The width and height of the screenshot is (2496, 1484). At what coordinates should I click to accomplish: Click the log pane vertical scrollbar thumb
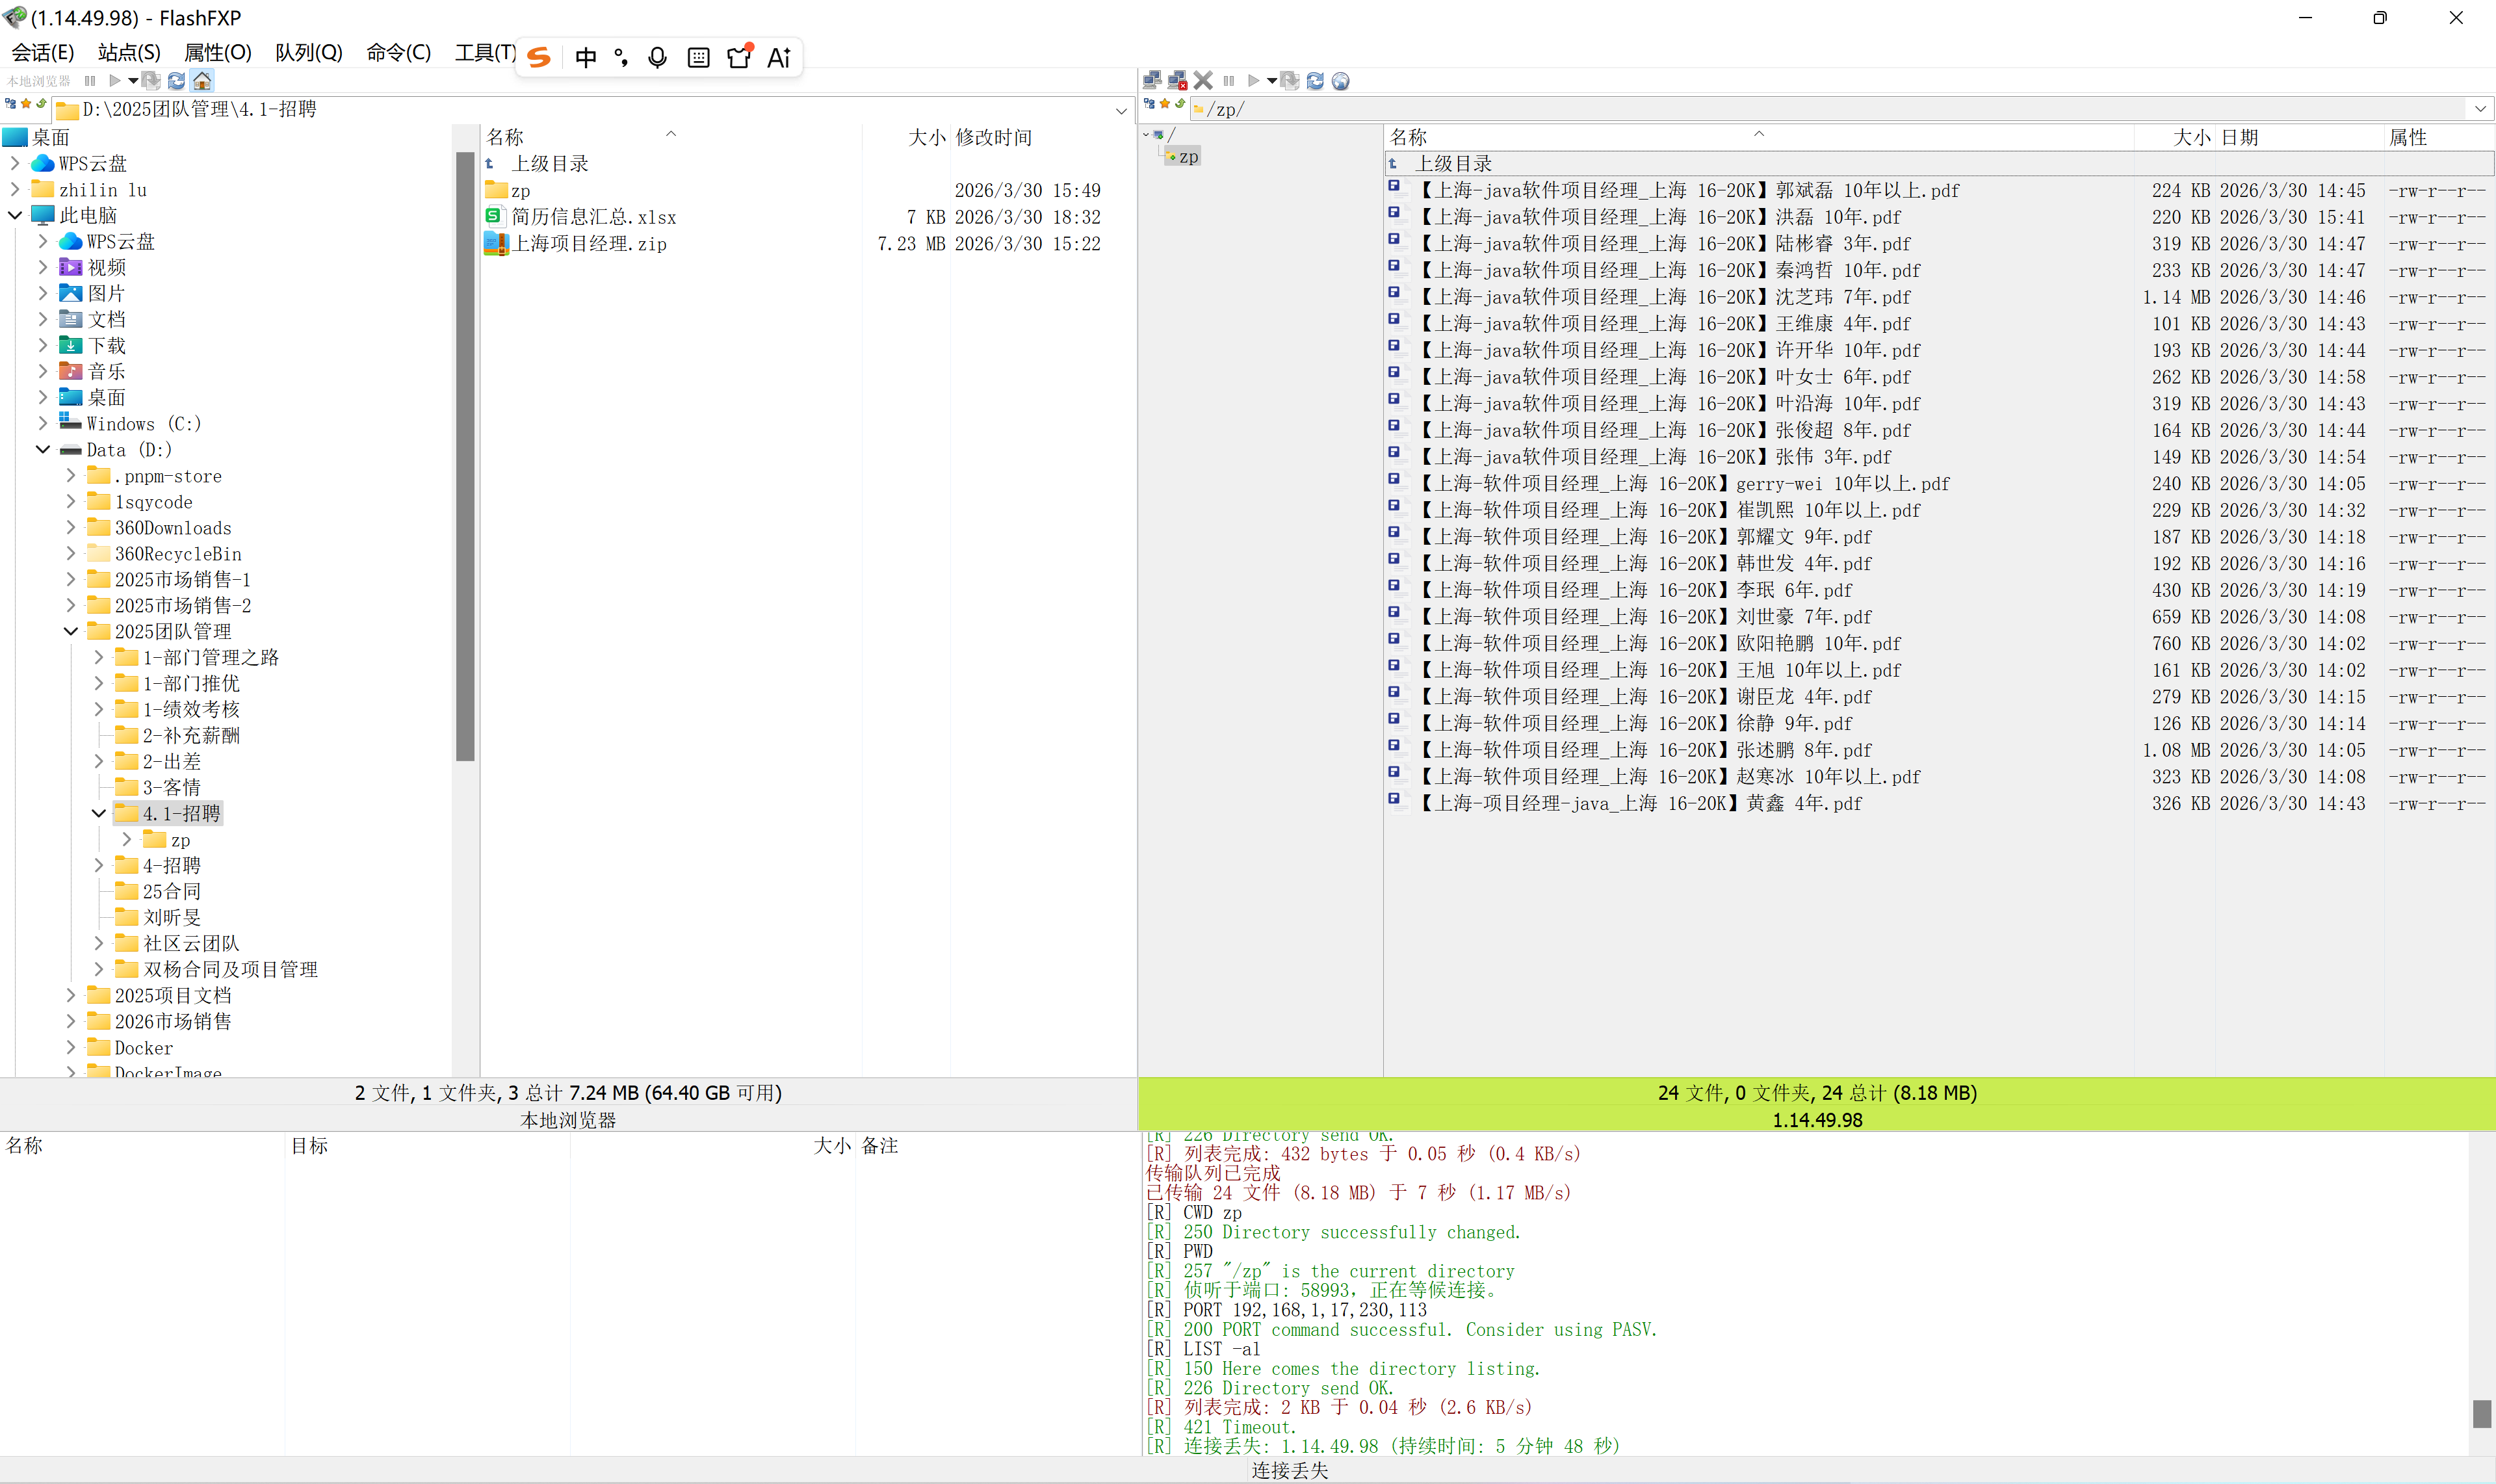(x=2482, y=1413)
